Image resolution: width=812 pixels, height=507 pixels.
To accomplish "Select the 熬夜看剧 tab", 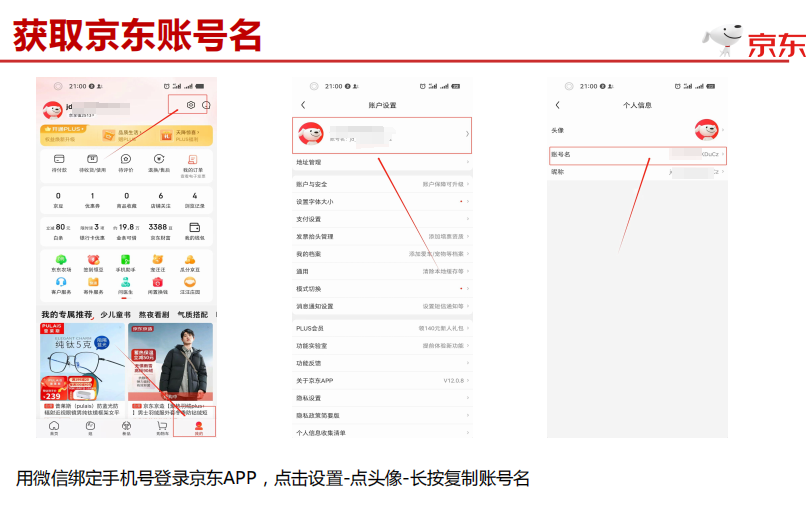I will point(154,314).
